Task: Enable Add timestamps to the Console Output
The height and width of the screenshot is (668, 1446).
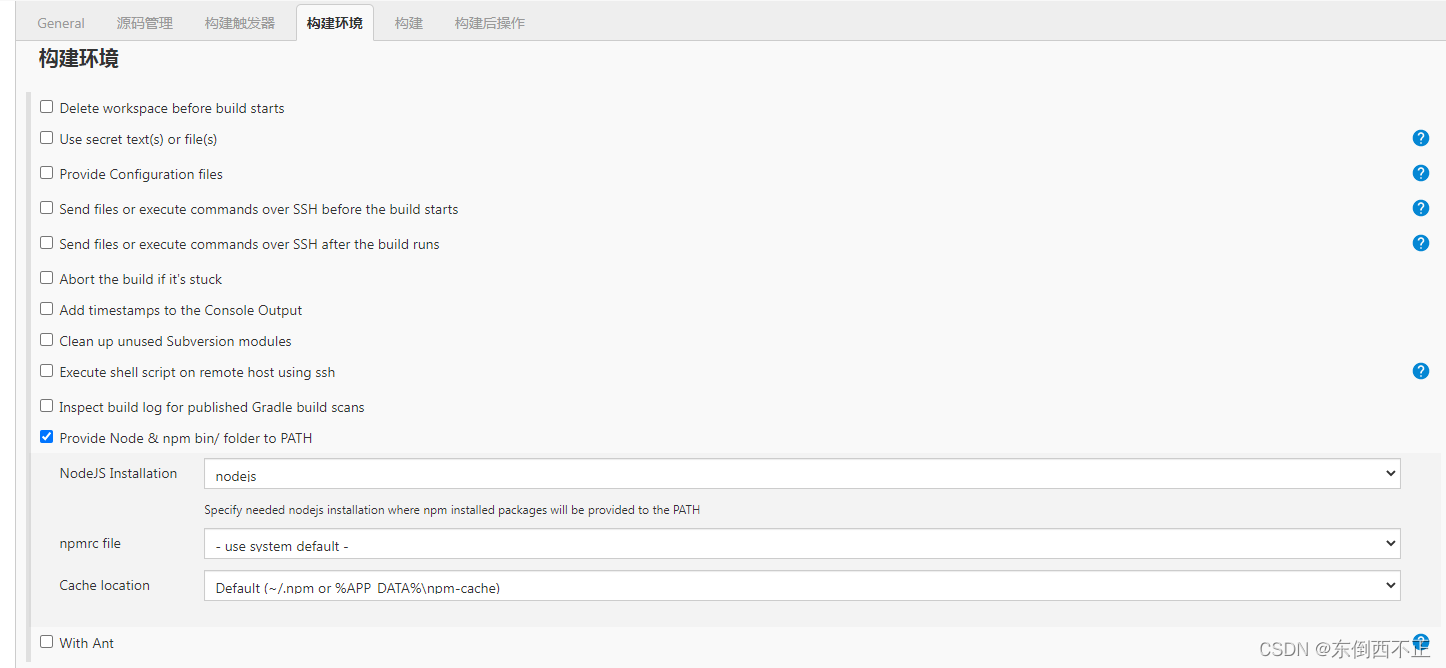Action: (46, 308)
